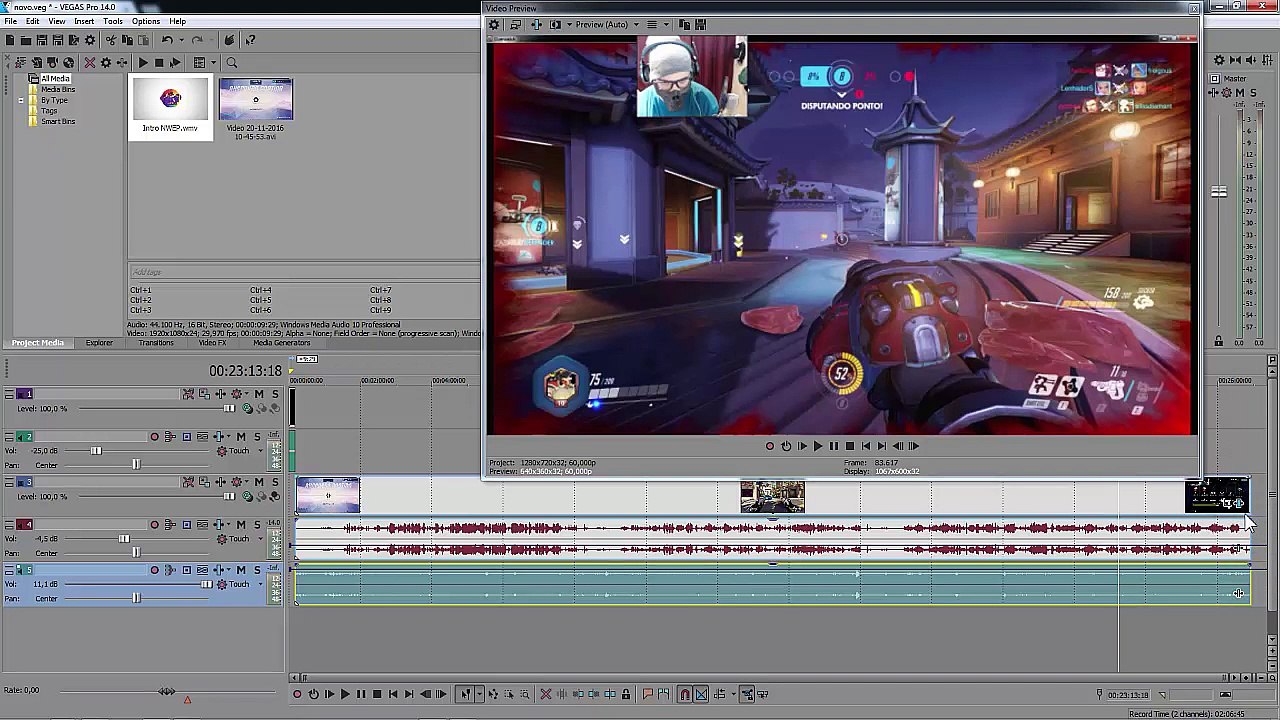Mute video track 3

pos(259,482)
